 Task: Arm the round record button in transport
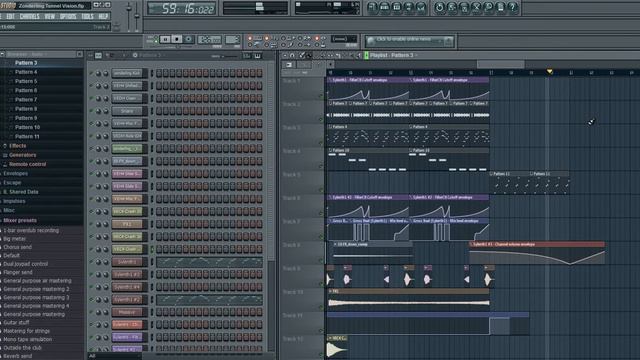pyautogui.click(x=189, y=40)
